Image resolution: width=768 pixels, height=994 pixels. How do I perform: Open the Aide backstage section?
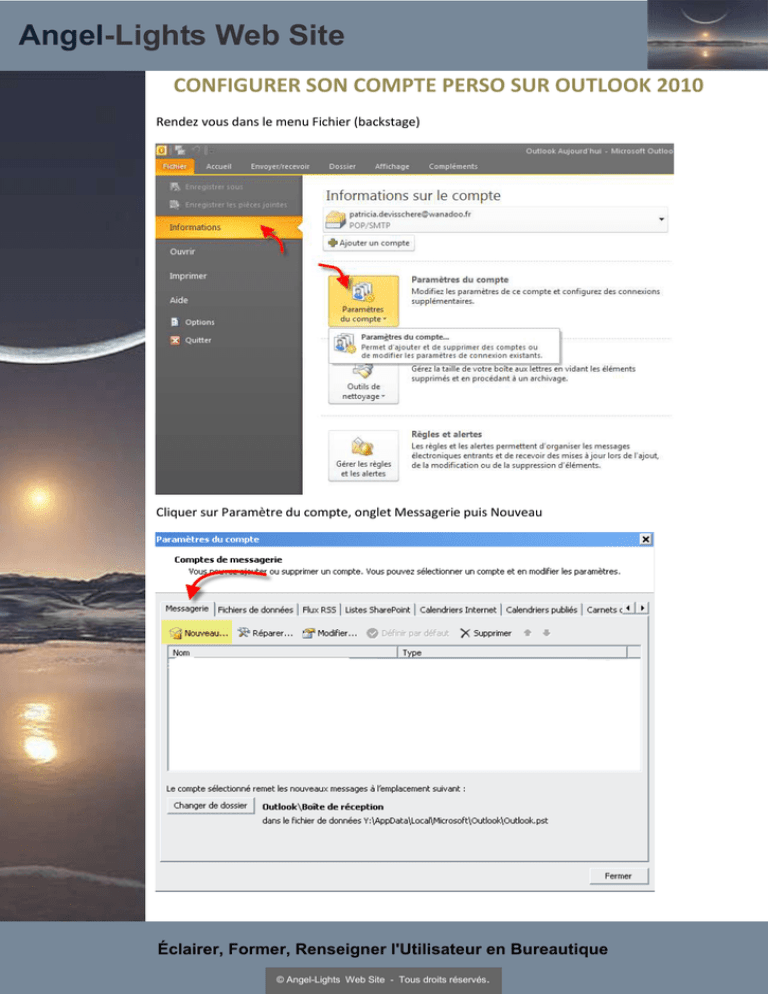(179, 300)
